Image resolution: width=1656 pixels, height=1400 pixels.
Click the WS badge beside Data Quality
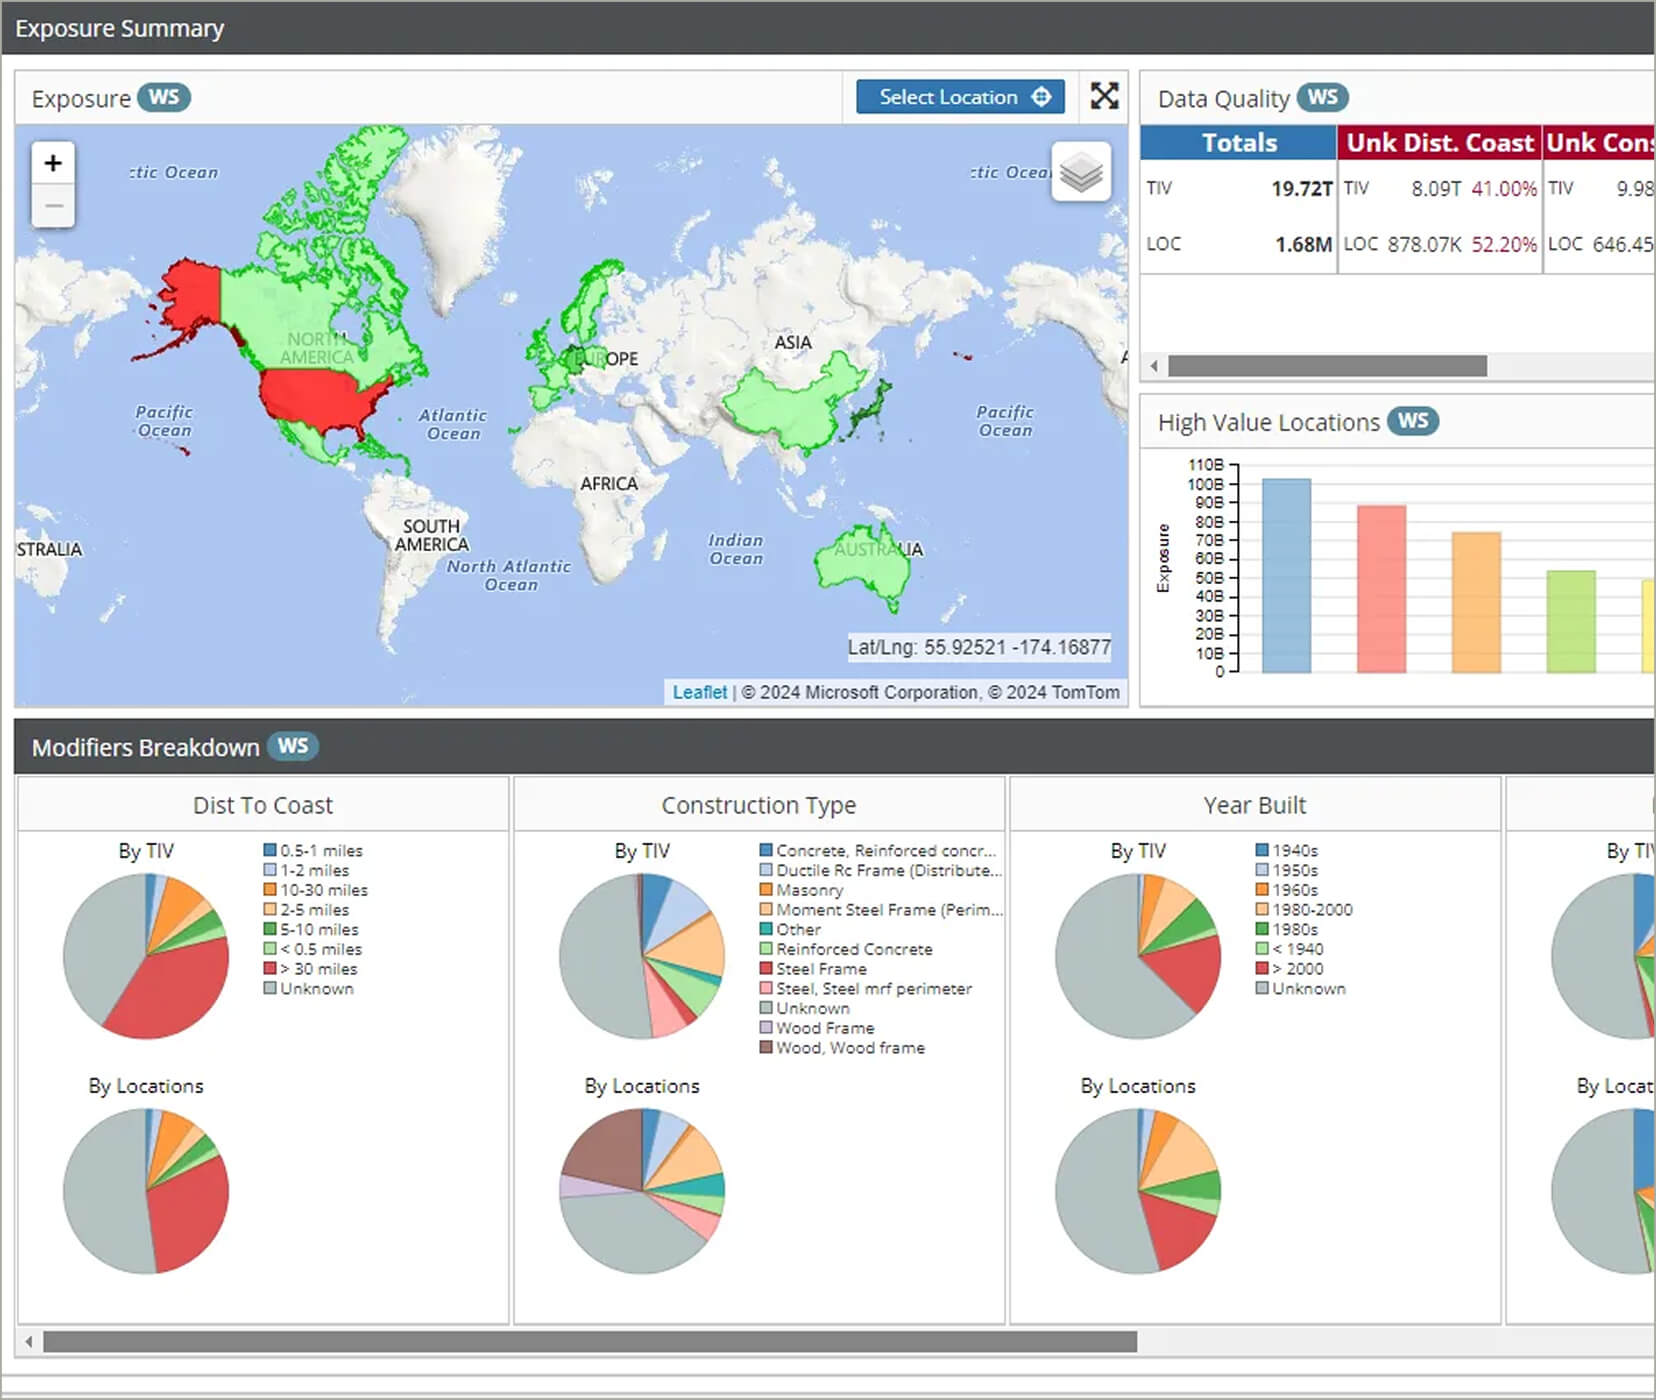click(1322, 98)
